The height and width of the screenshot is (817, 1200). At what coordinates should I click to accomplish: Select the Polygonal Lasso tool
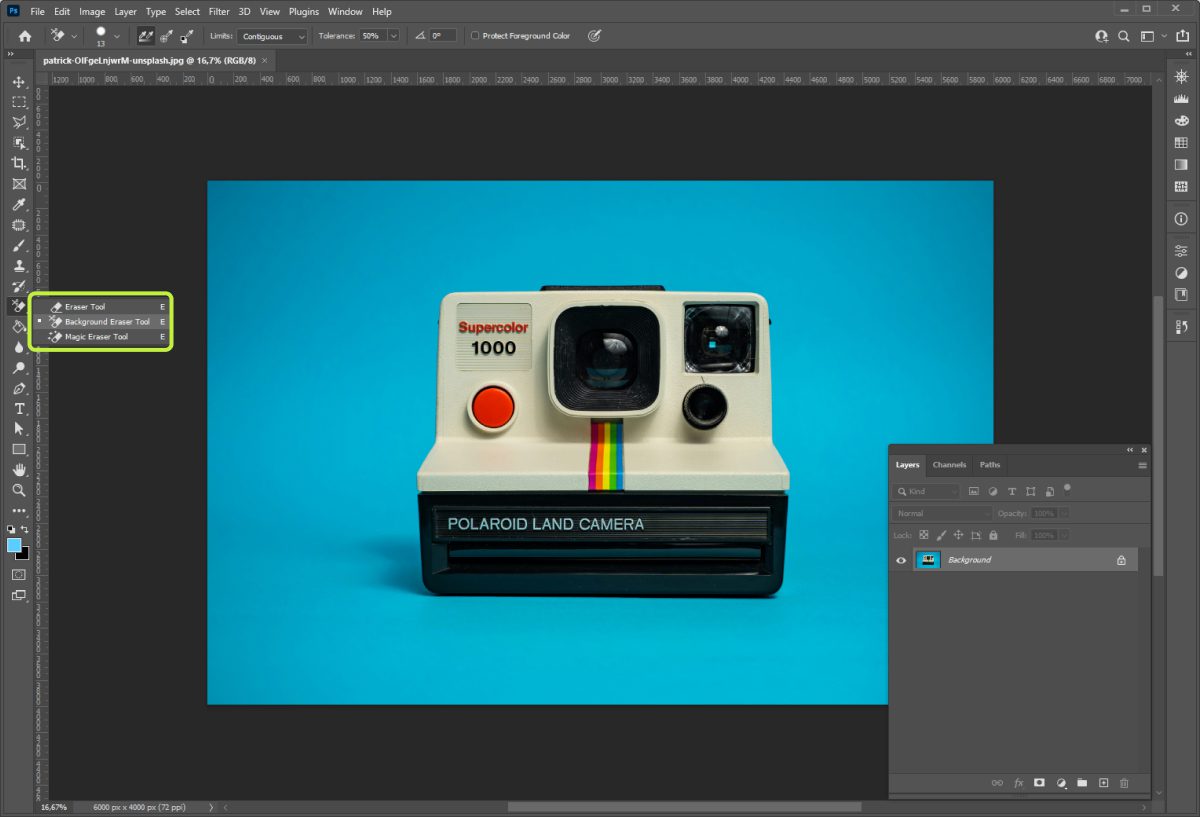click(x=19, y=122)
